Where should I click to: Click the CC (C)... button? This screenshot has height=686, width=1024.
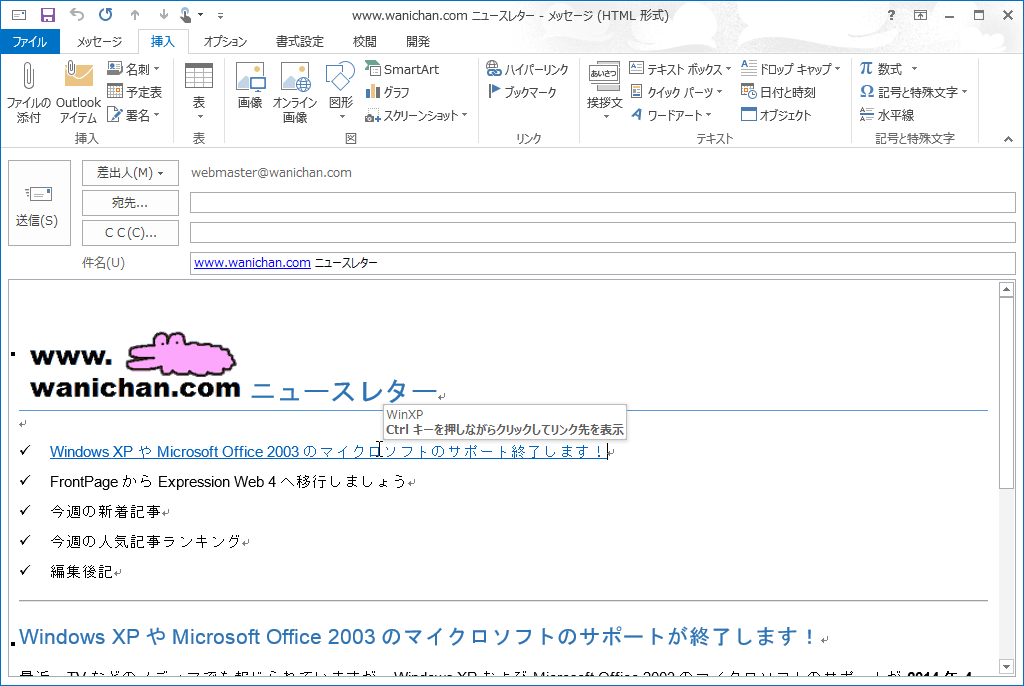click(x=130, y=233)
